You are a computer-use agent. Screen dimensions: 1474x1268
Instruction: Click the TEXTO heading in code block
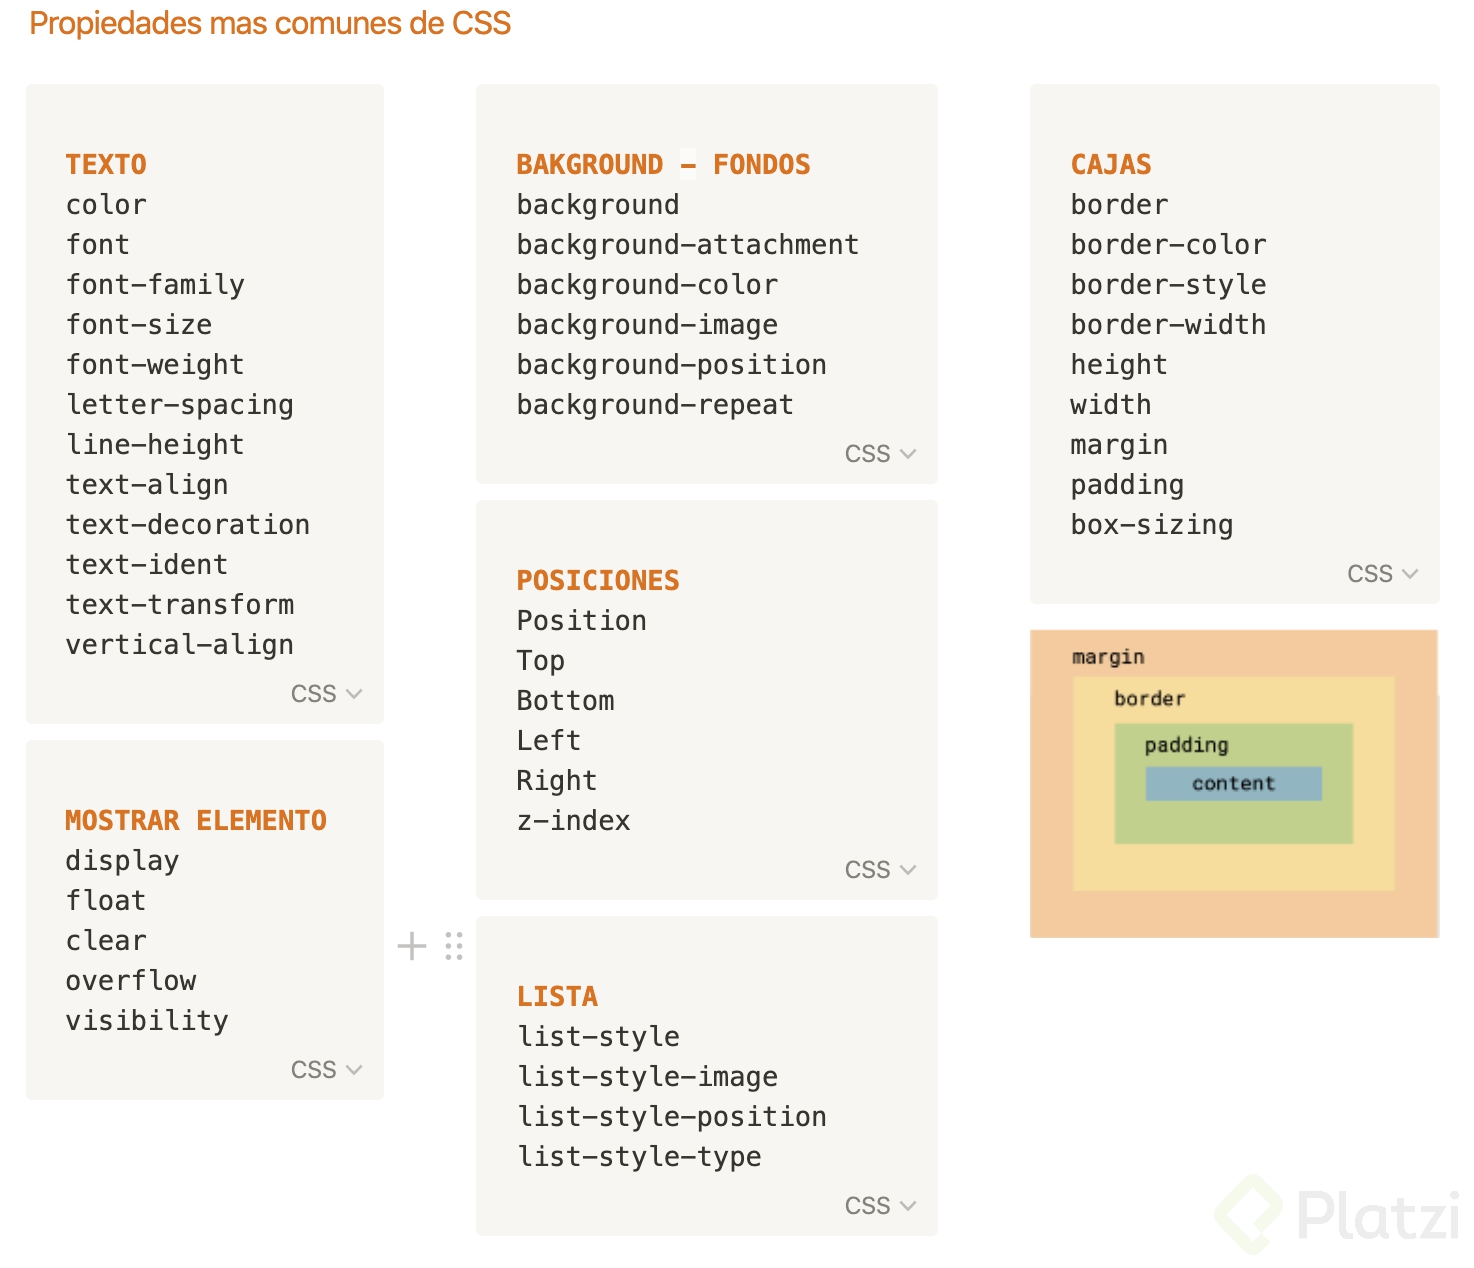106,165
